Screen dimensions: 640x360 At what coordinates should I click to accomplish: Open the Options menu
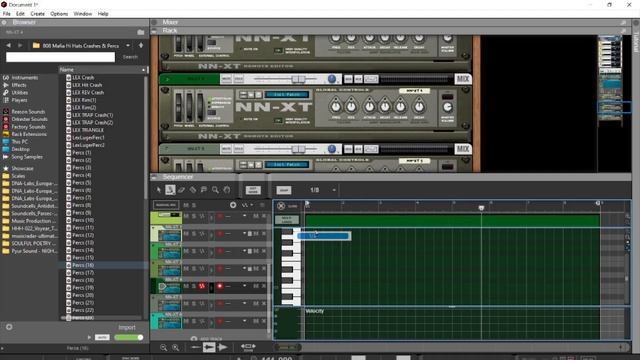(59, 13)
